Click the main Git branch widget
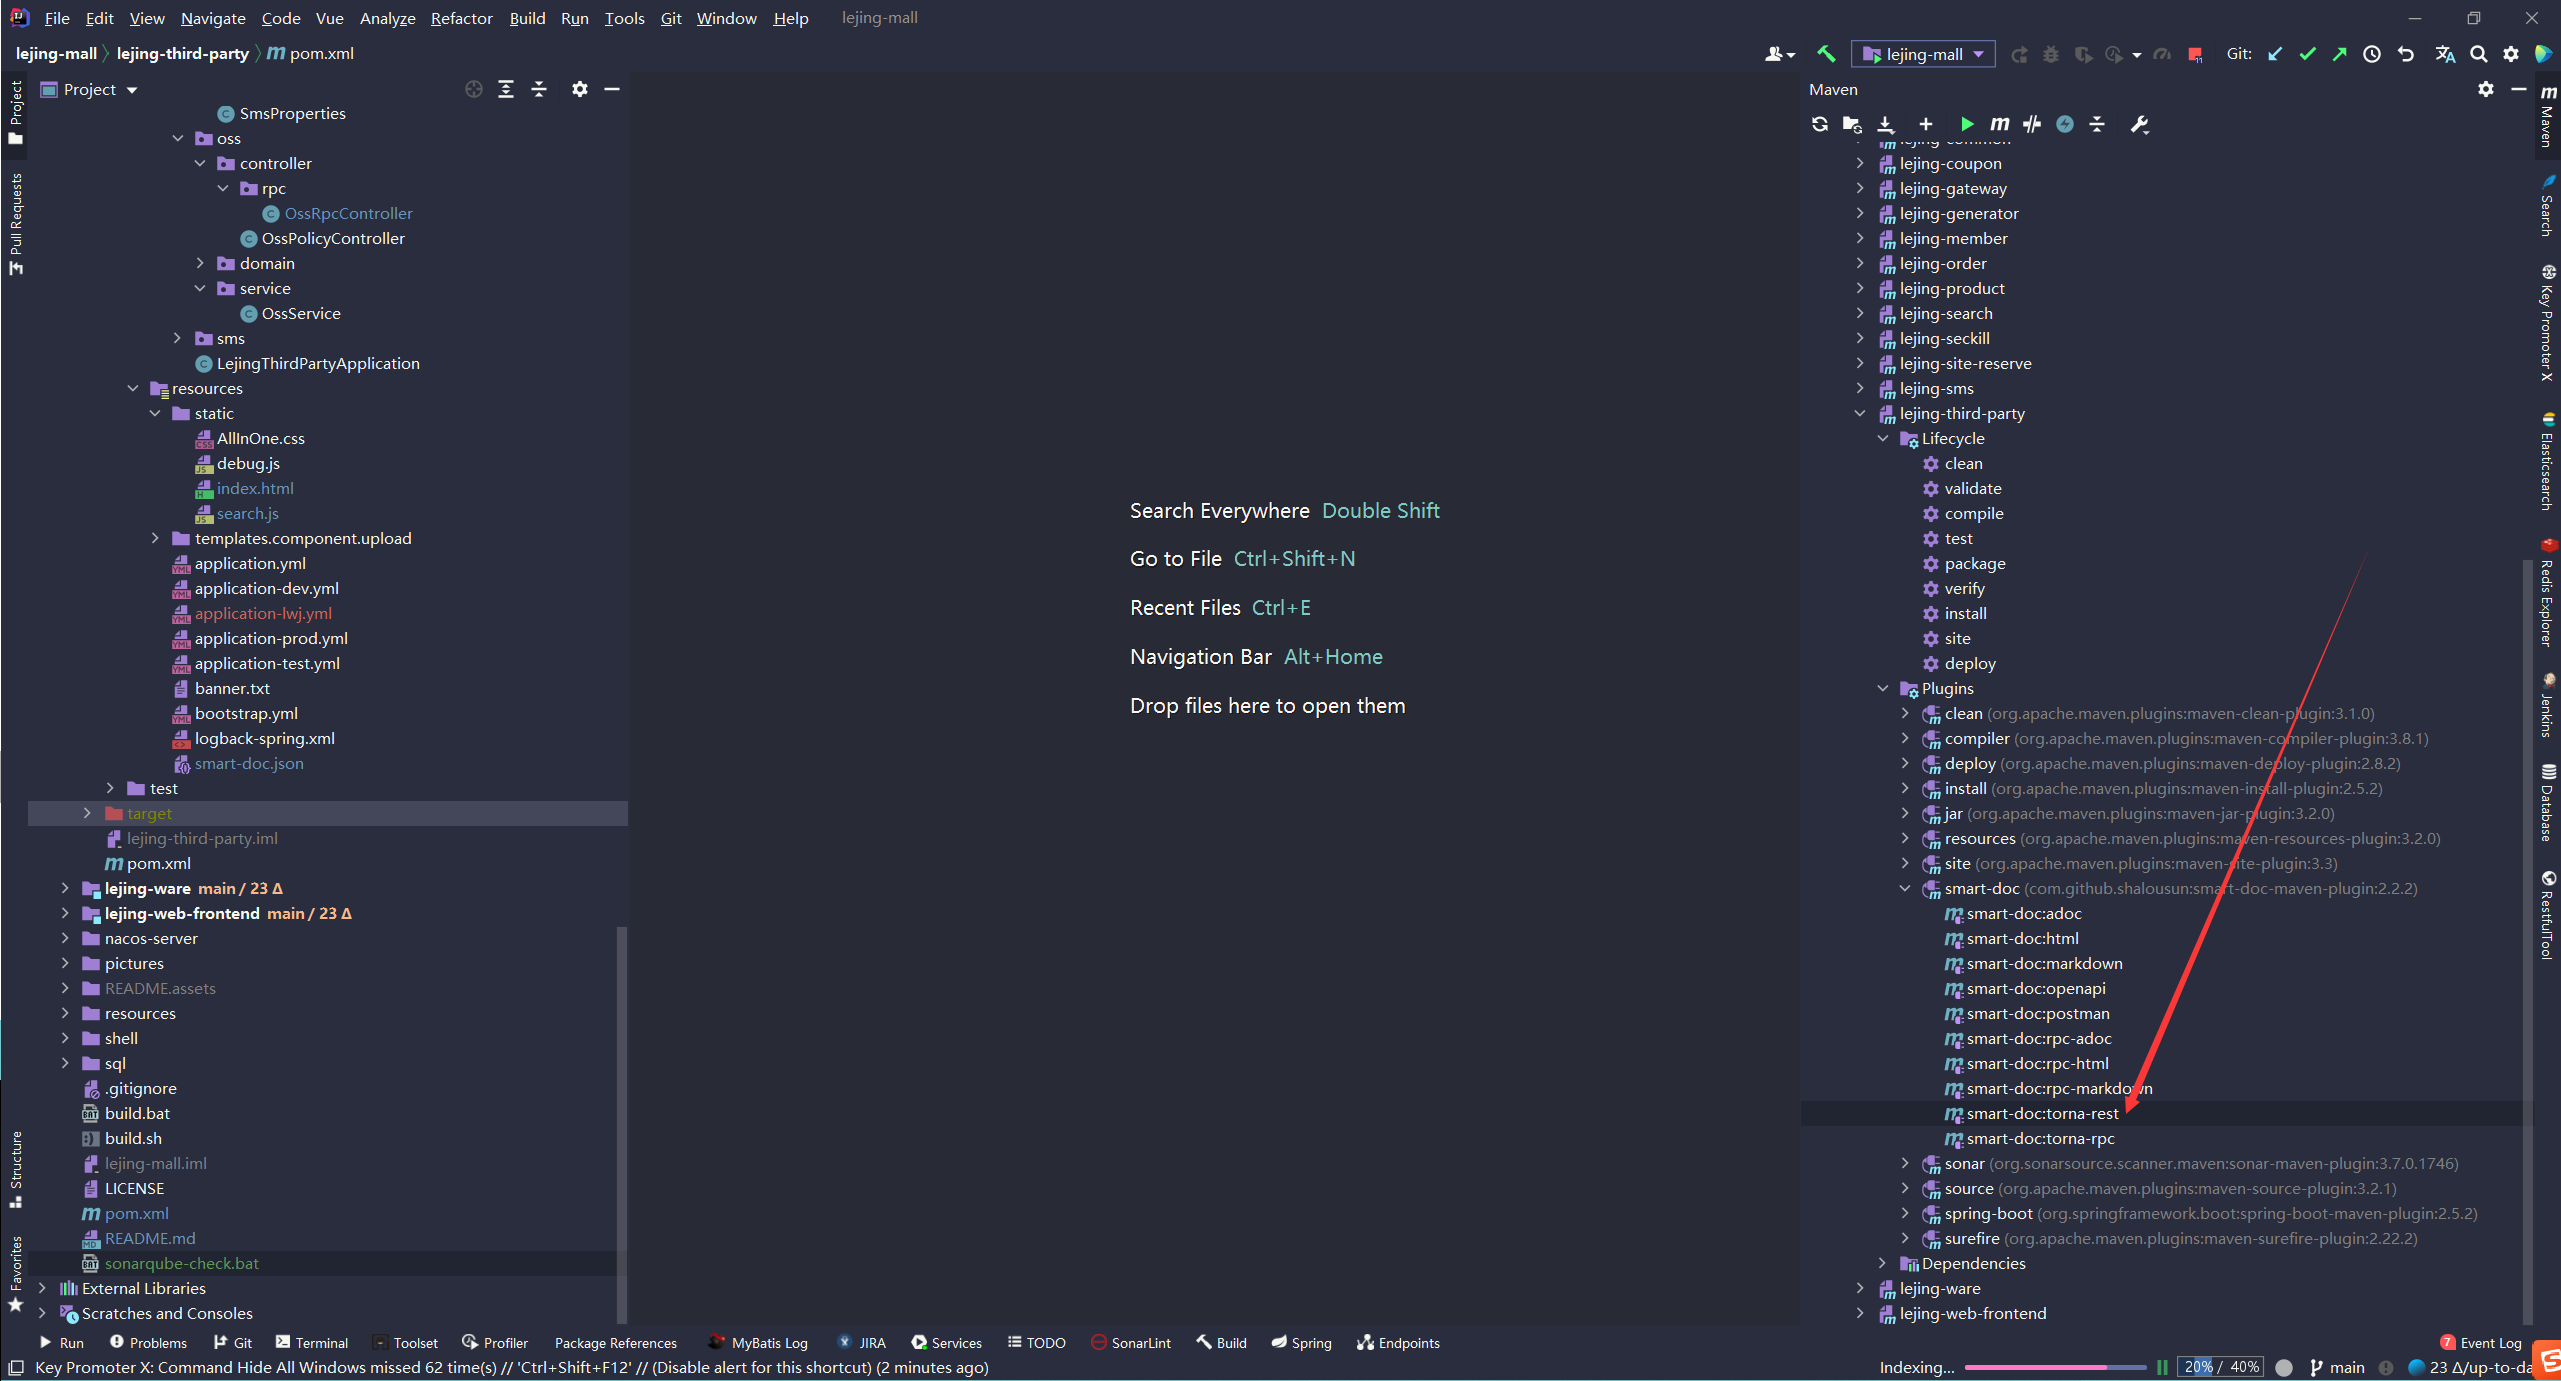This screenshot has height=1381, width=2561. point(2337,1367)
